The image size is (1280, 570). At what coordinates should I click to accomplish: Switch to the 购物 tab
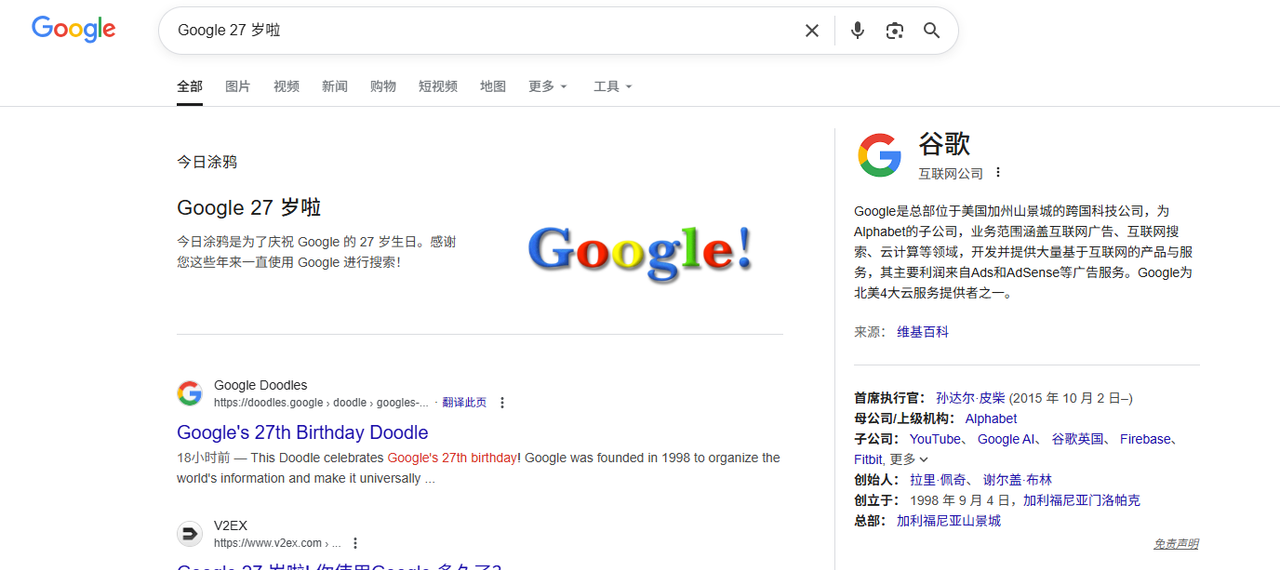pos(383,86)
